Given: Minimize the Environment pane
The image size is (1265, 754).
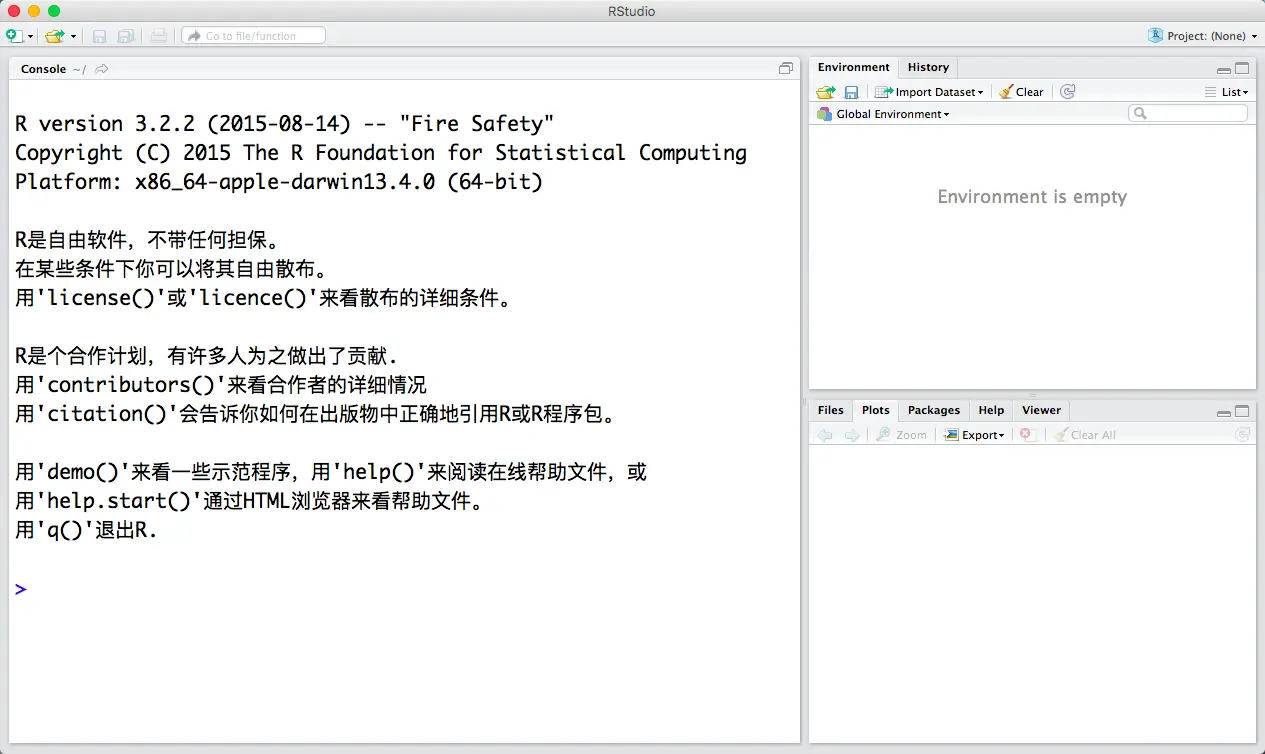Looking at the screenshot, I should [1224, 70].
